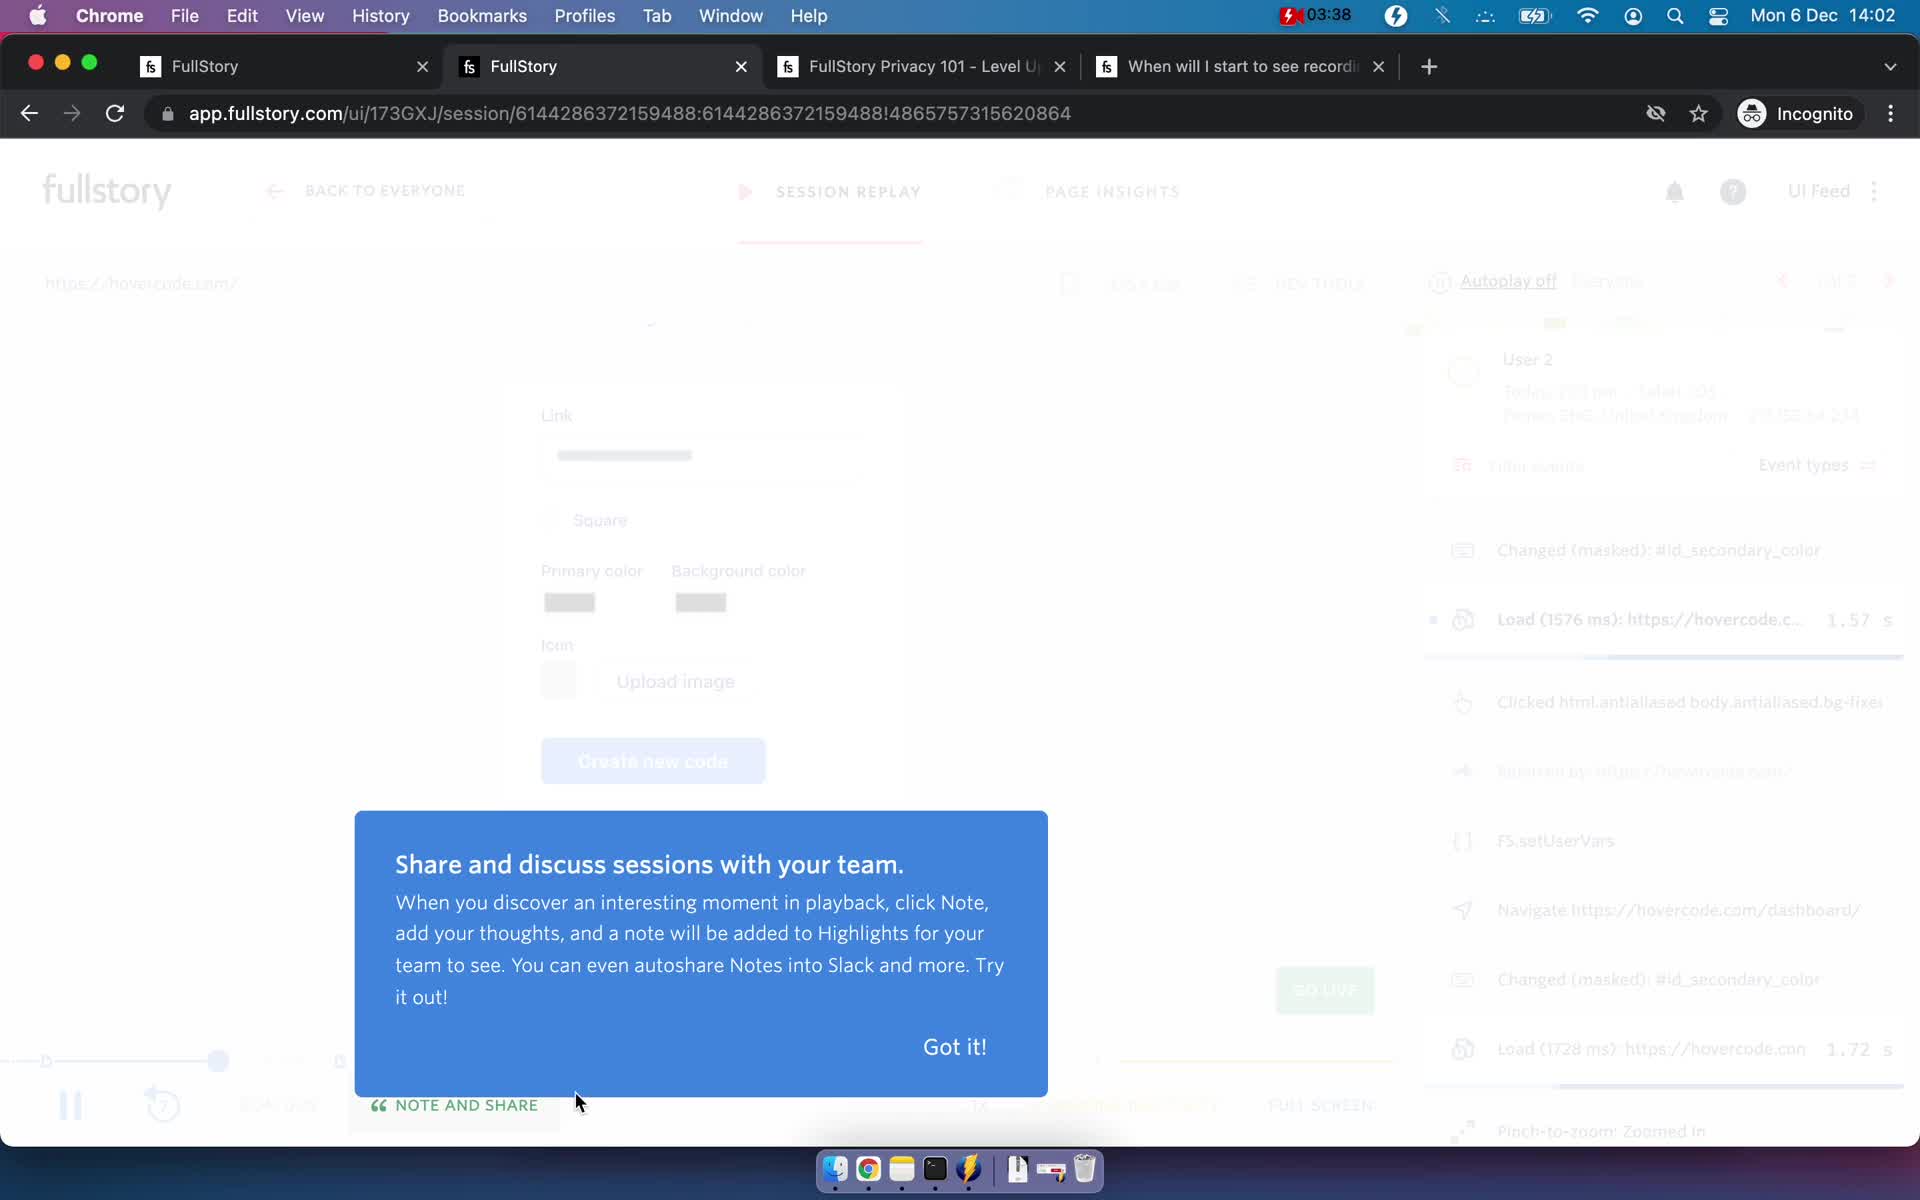
Task: Click the Upload Image icon
Action: [560, 680]
